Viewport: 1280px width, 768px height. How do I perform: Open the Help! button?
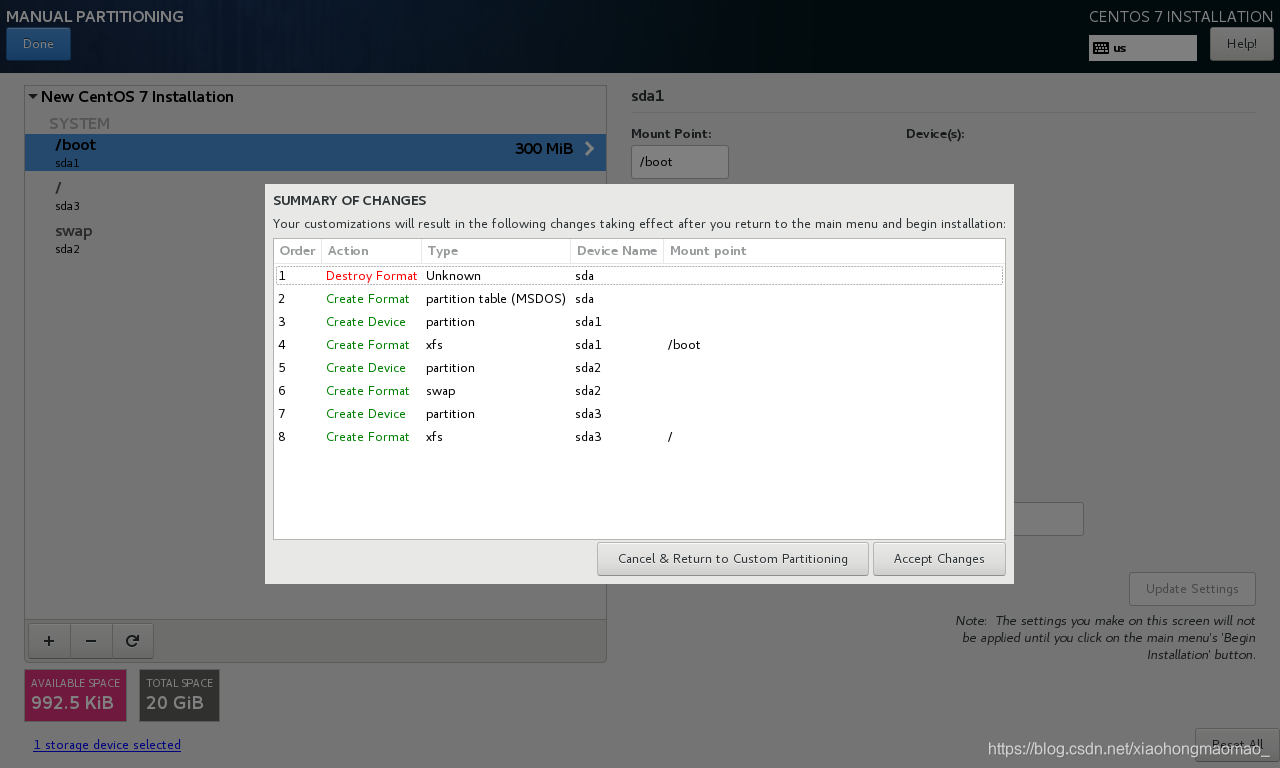[x=1242, y=44]
